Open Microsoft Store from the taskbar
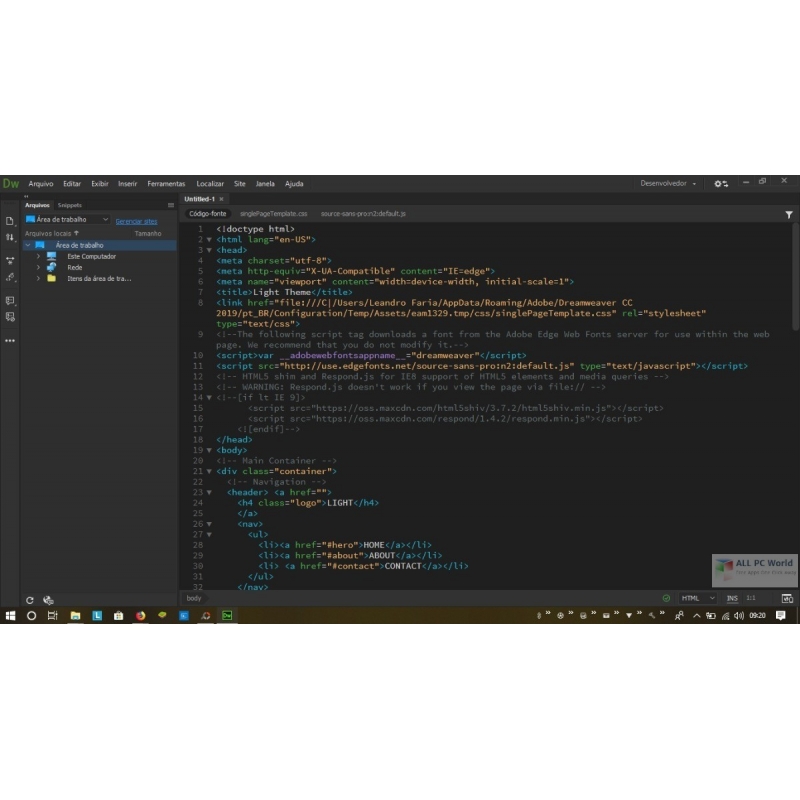 (x=118, y=615)
